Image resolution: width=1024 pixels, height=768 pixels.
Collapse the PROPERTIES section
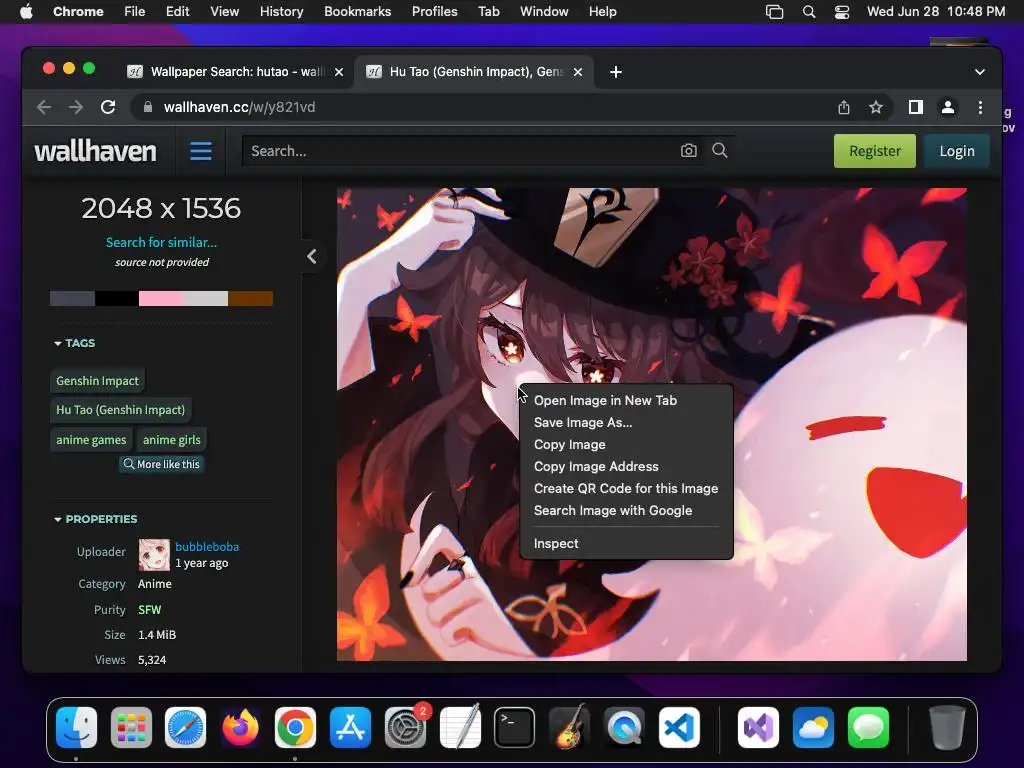tap(95, 519)
